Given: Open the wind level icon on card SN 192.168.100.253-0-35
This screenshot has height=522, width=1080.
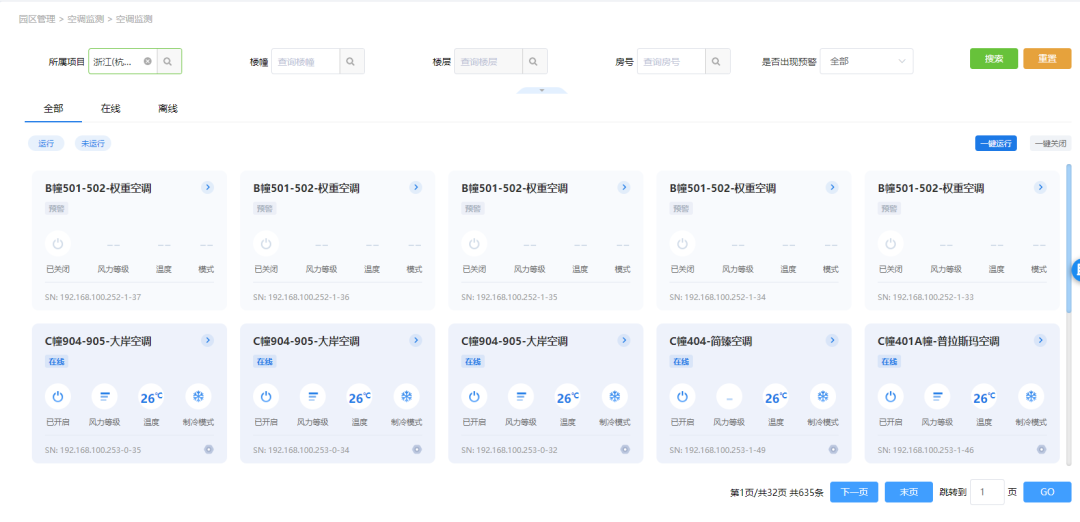Looking at the screenshot, I should [105, 396].
